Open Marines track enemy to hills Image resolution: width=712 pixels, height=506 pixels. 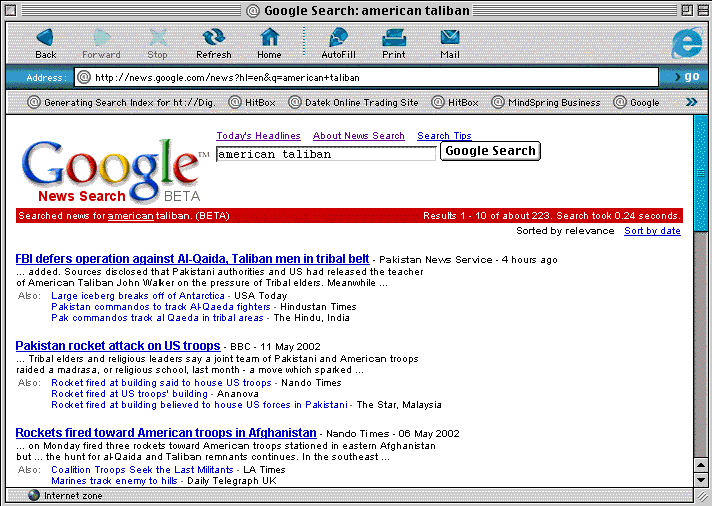pos(114,481)
